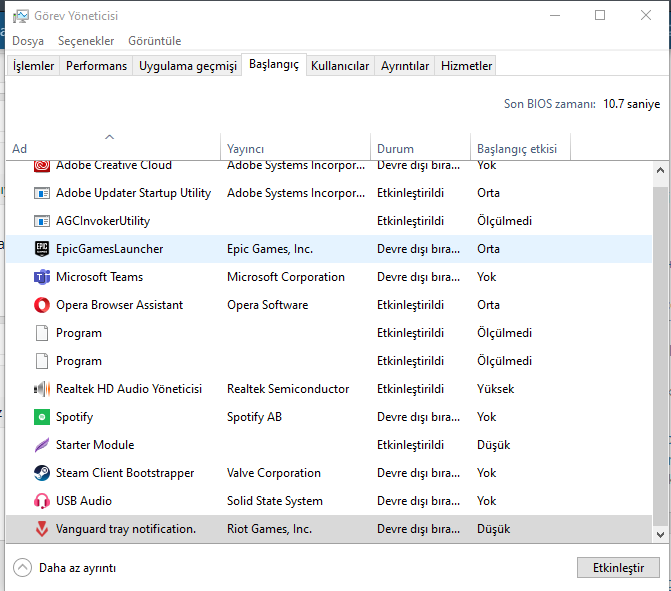Click the Riot Games, Inc. publisher cell
The width and height of the screenshot is (671, 591).
269,529
